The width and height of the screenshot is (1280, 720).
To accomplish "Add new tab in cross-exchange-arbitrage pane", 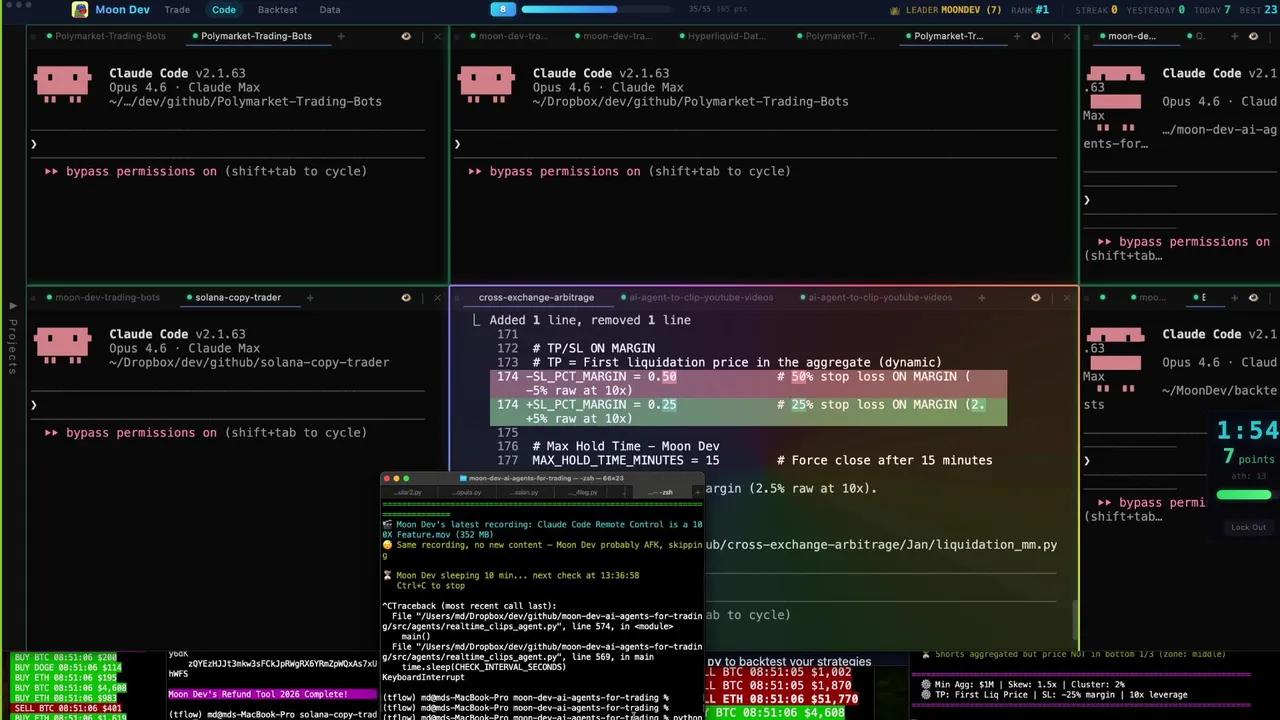I will click(x=981, y=297).
